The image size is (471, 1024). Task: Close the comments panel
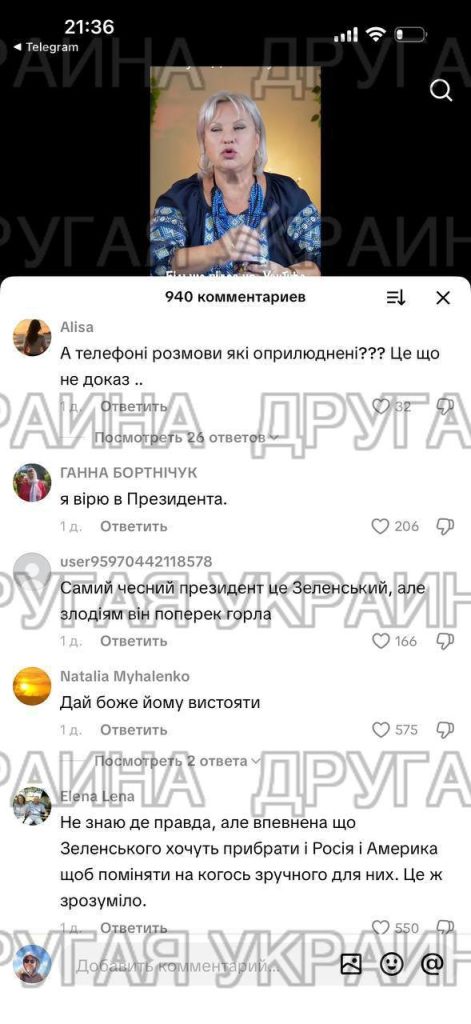pyautogui.click(x=443, y=298)
